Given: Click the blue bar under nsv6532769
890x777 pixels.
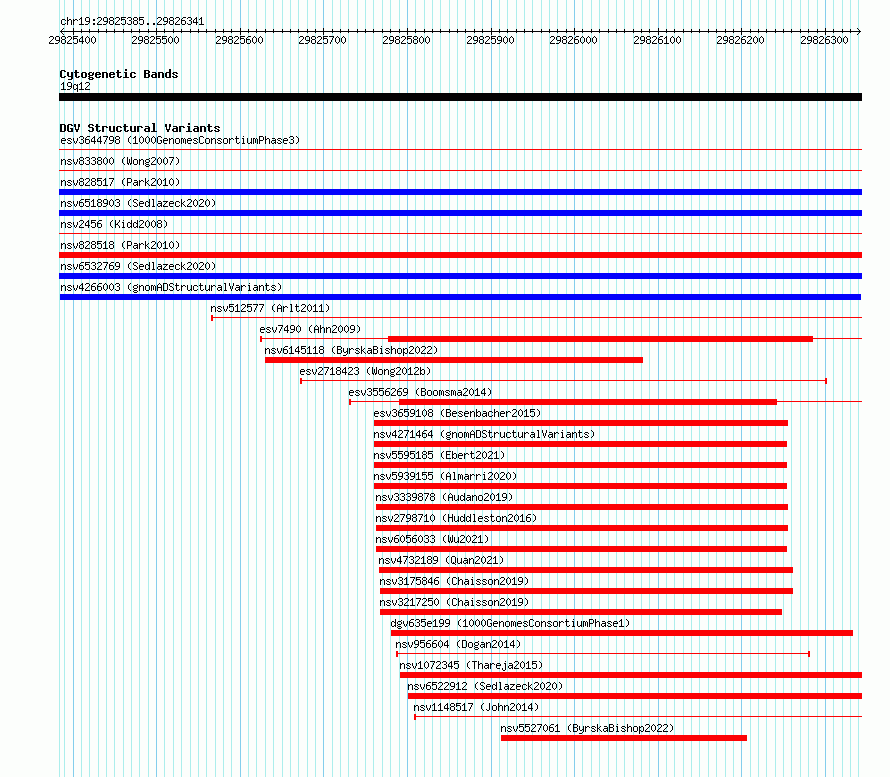Looking at the screenshot, I should [x=460, y=276].
